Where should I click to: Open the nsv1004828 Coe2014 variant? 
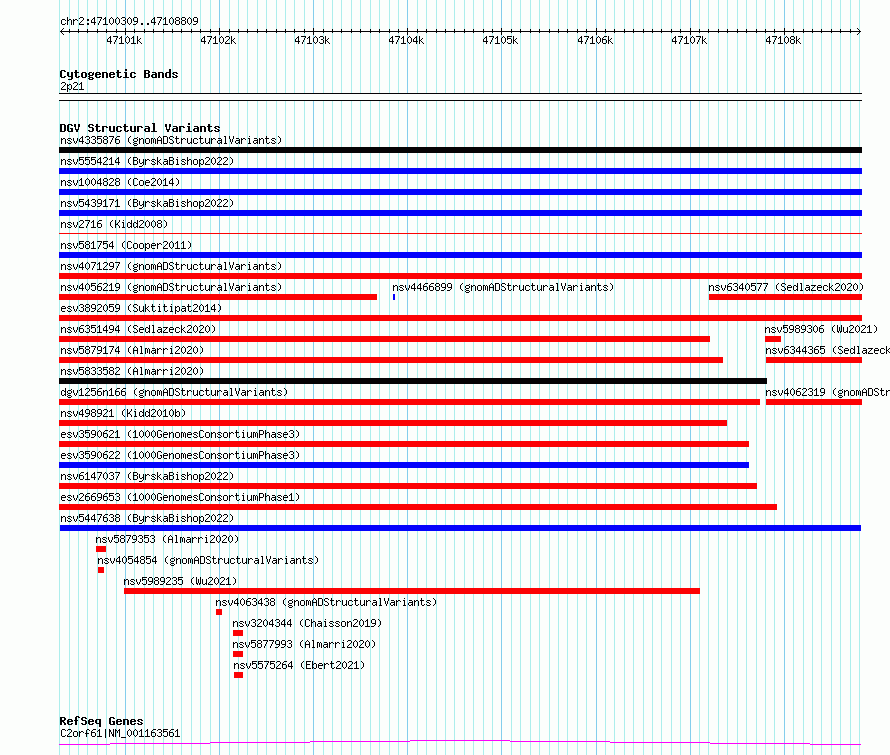coord(120,182)
